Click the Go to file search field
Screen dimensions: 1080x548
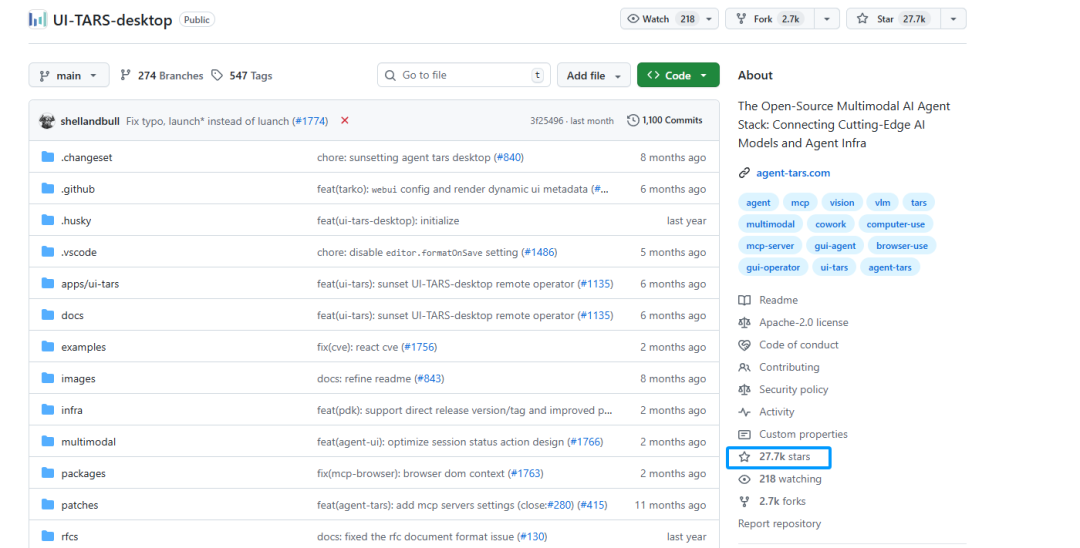(464, 75)
